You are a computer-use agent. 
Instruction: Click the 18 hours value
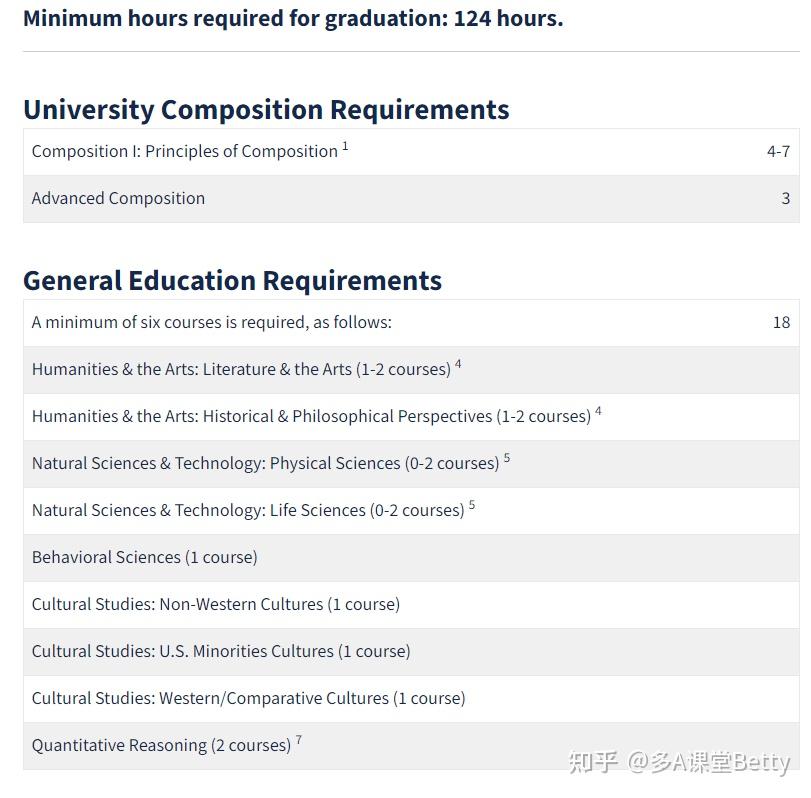(x=782, y=323)
